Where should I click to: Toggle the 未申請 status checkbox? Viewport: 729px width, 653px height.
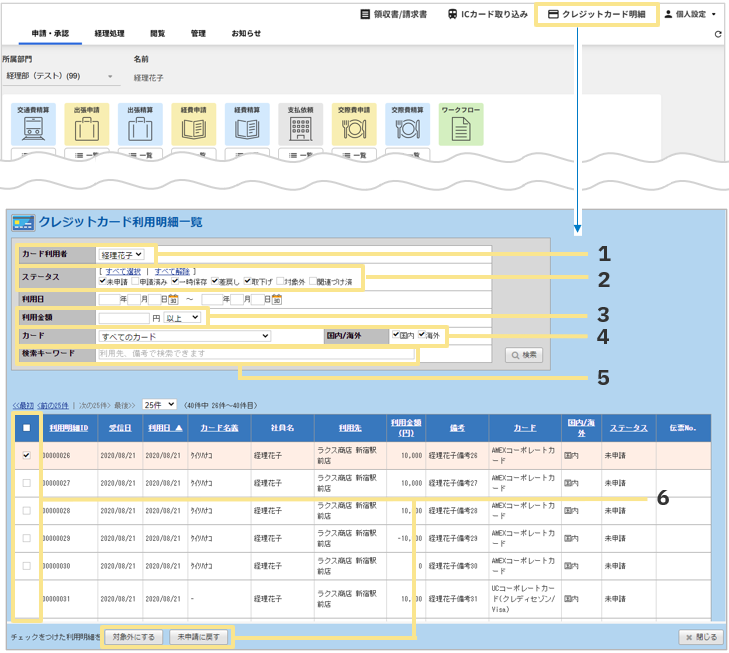pyautogui.click(x=103, y=282)
